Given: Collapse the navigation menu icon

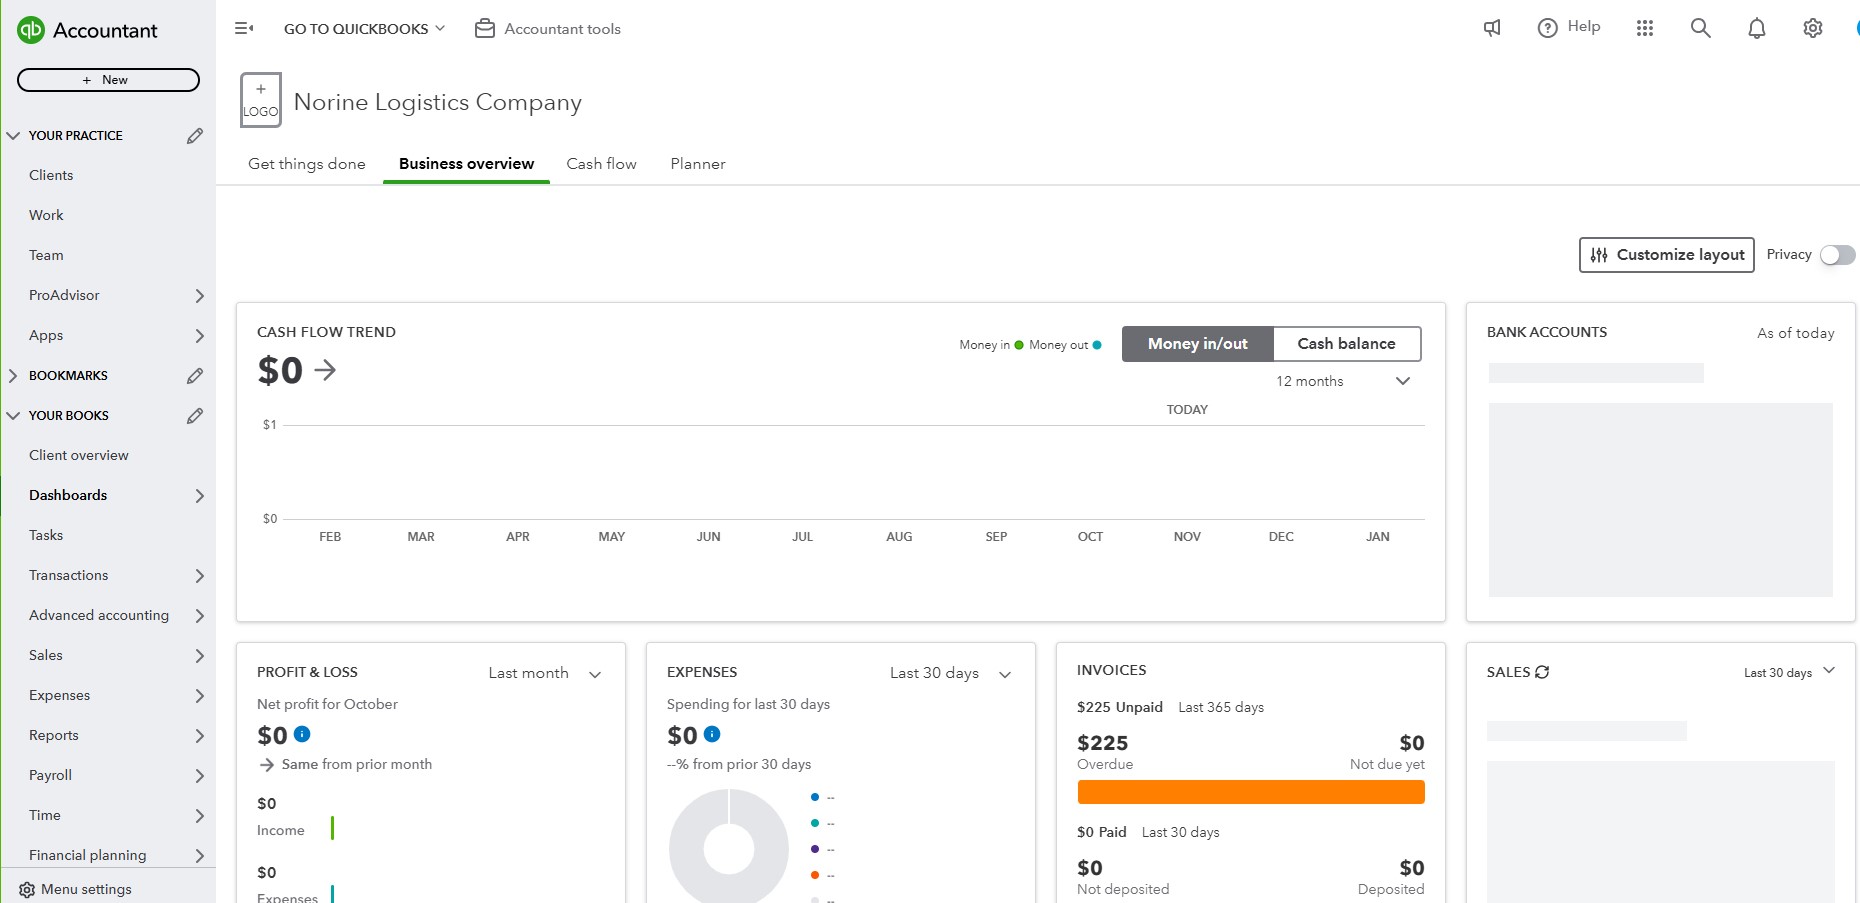Looking at the screenshot, I should click(244, 29).
